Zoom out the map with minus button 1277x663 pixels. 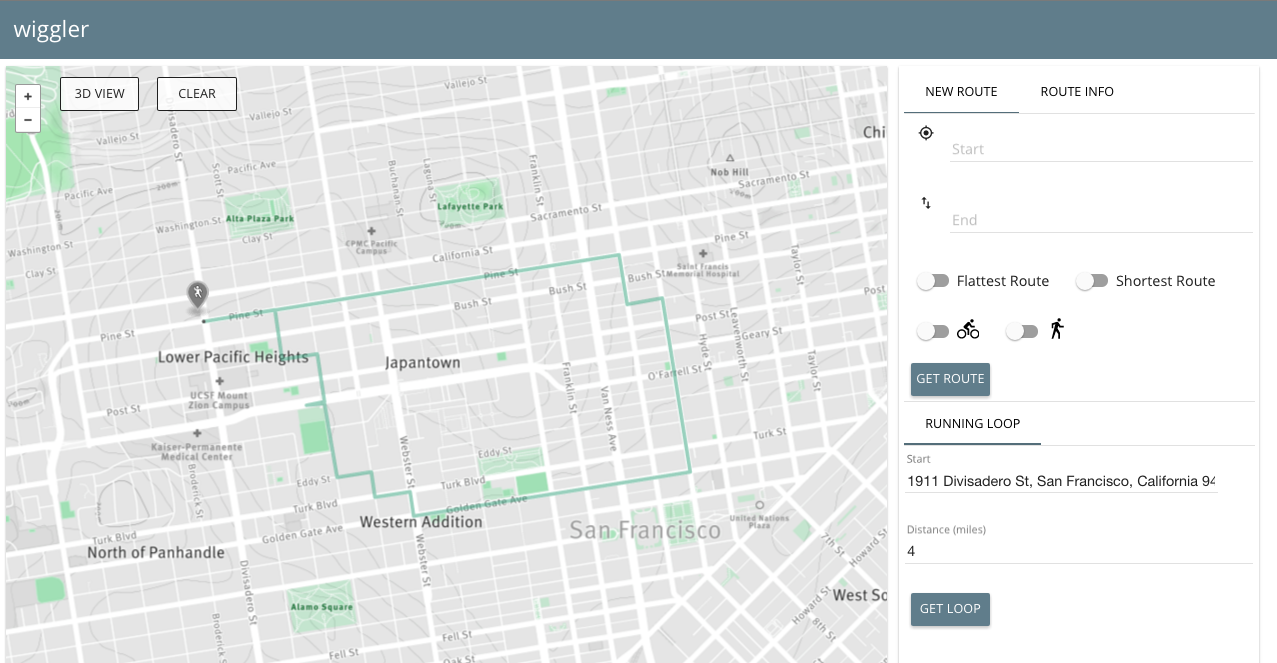coord(28,120)
